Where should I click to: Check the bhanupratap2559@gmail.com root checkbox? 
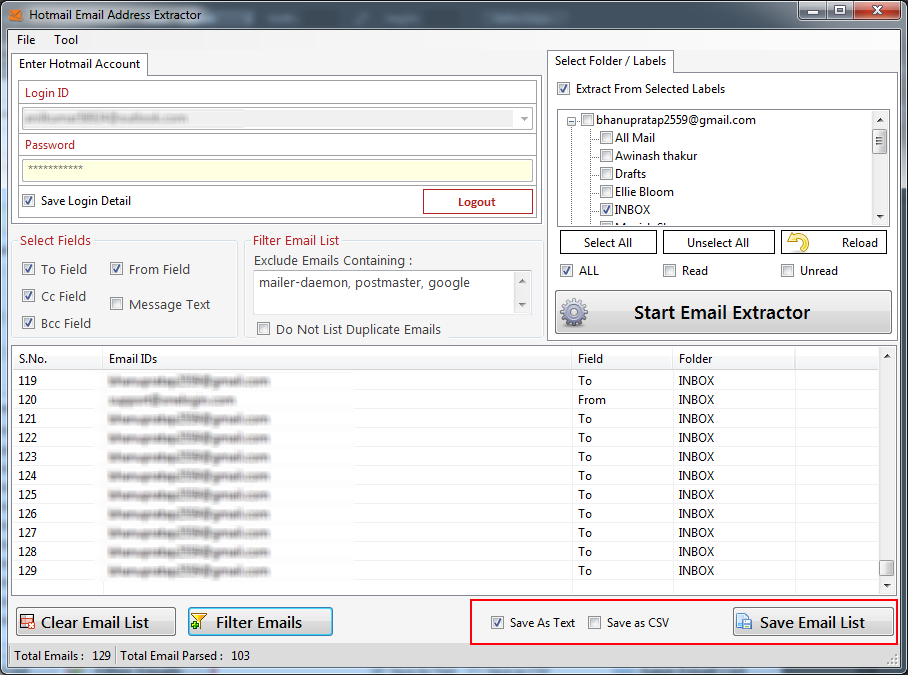[x=587, y=120]
